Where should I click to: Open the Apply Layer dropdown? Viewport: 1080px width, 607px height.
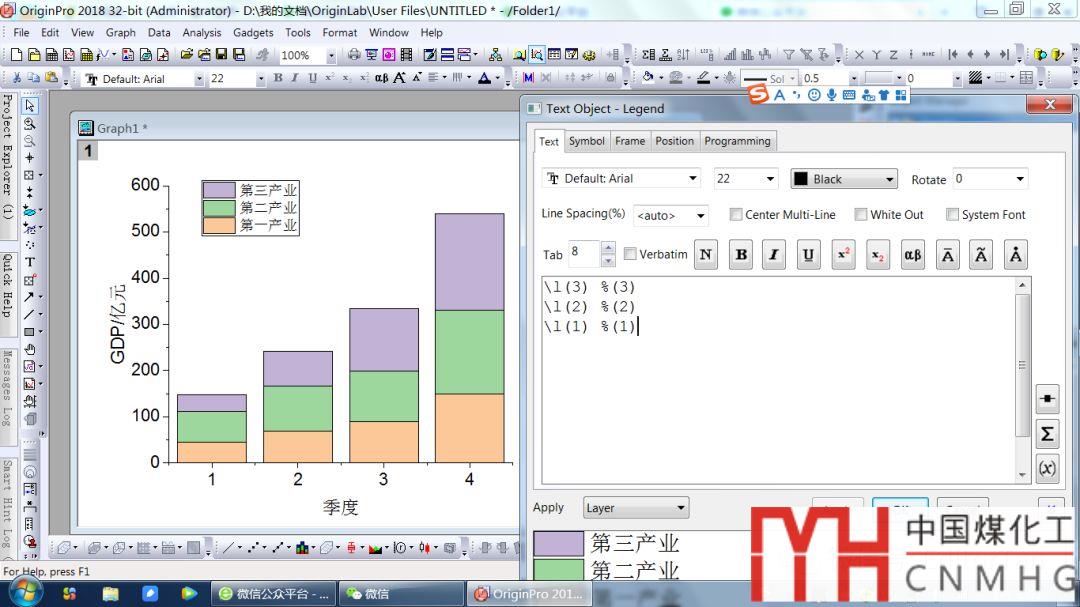point(636,508)
